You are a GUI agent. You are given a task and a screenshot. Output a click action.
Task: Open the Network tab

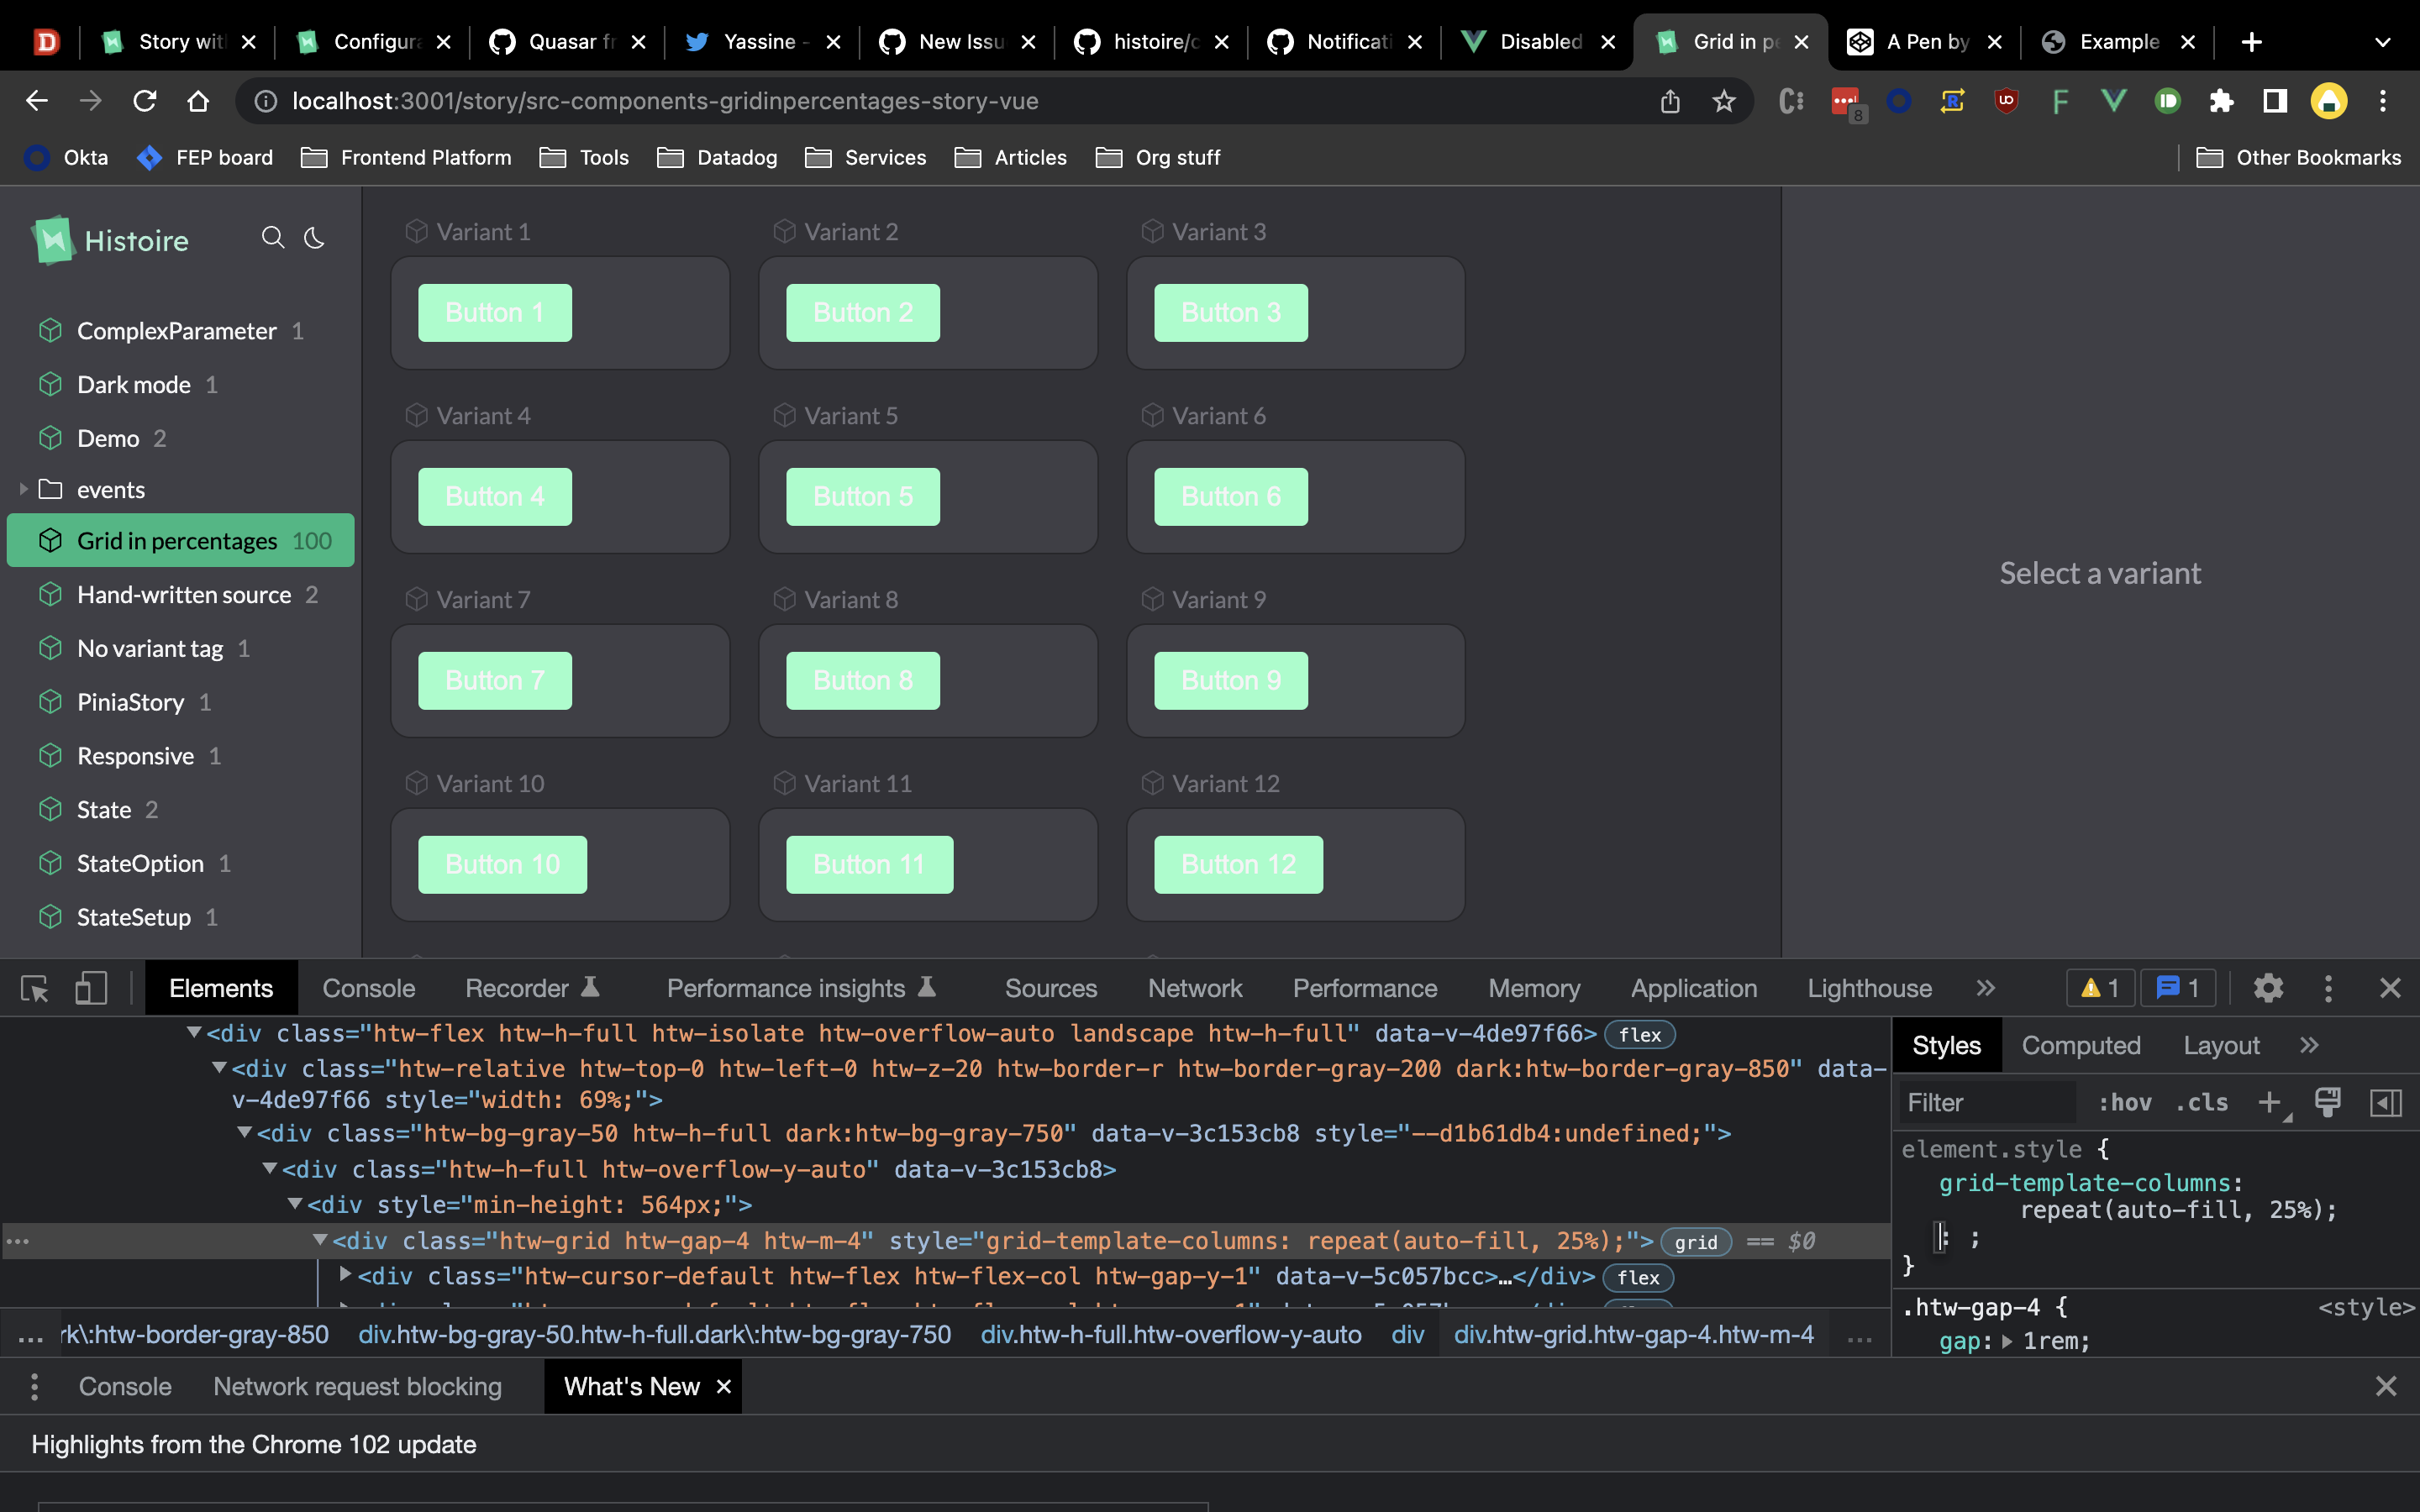pyautogui.click(x=1195, y=989)
